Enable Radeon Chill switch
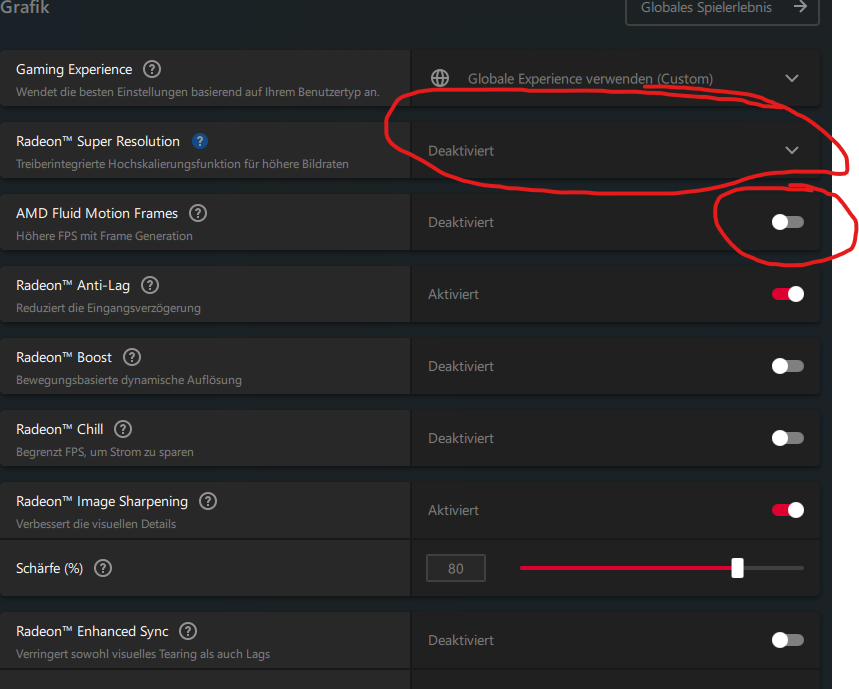 point(788,438)
